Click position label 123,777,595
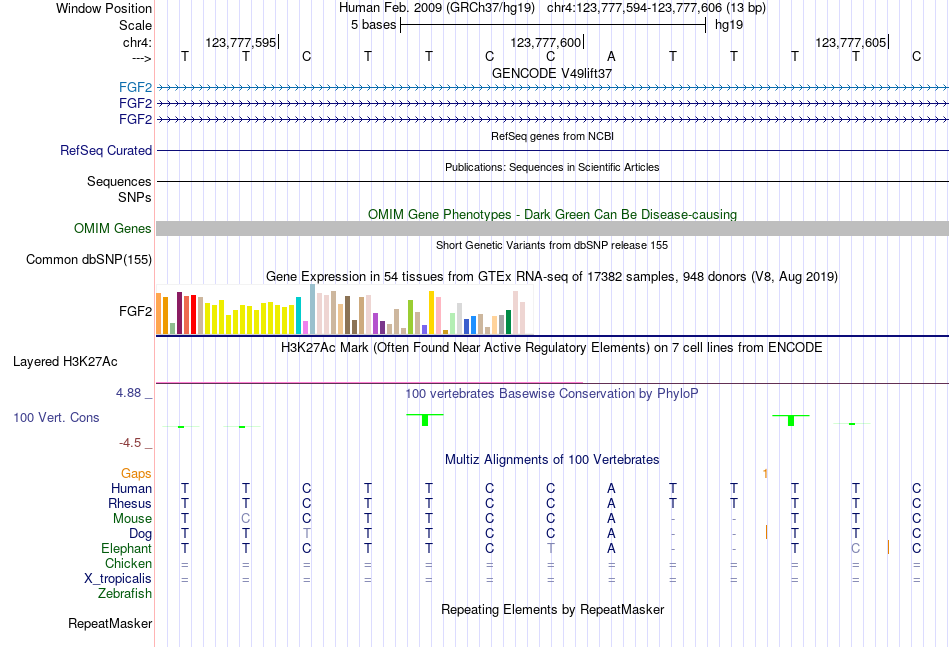The width and height of the screenshot is (950, 647). tap(241, 42)
